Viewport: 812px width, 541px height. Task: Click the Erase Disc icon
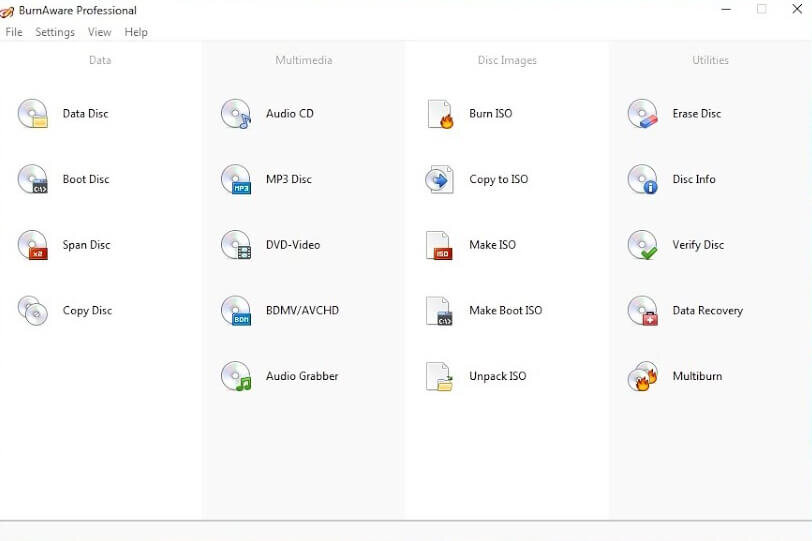[643, 114]
